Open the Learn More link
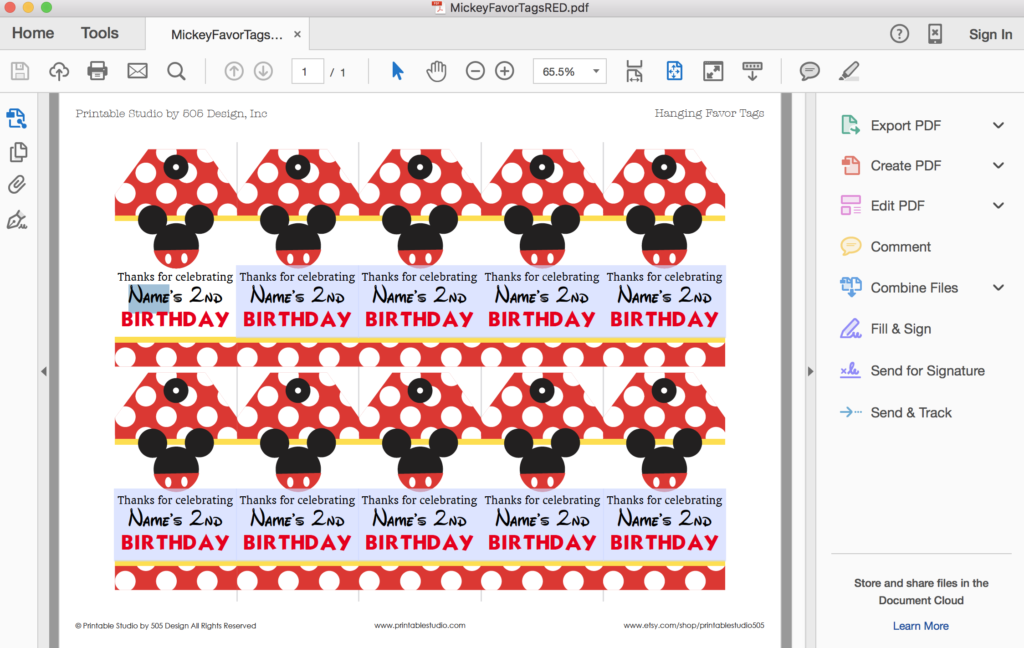This screenshot has width=1024, height=648. click(919, 625)
